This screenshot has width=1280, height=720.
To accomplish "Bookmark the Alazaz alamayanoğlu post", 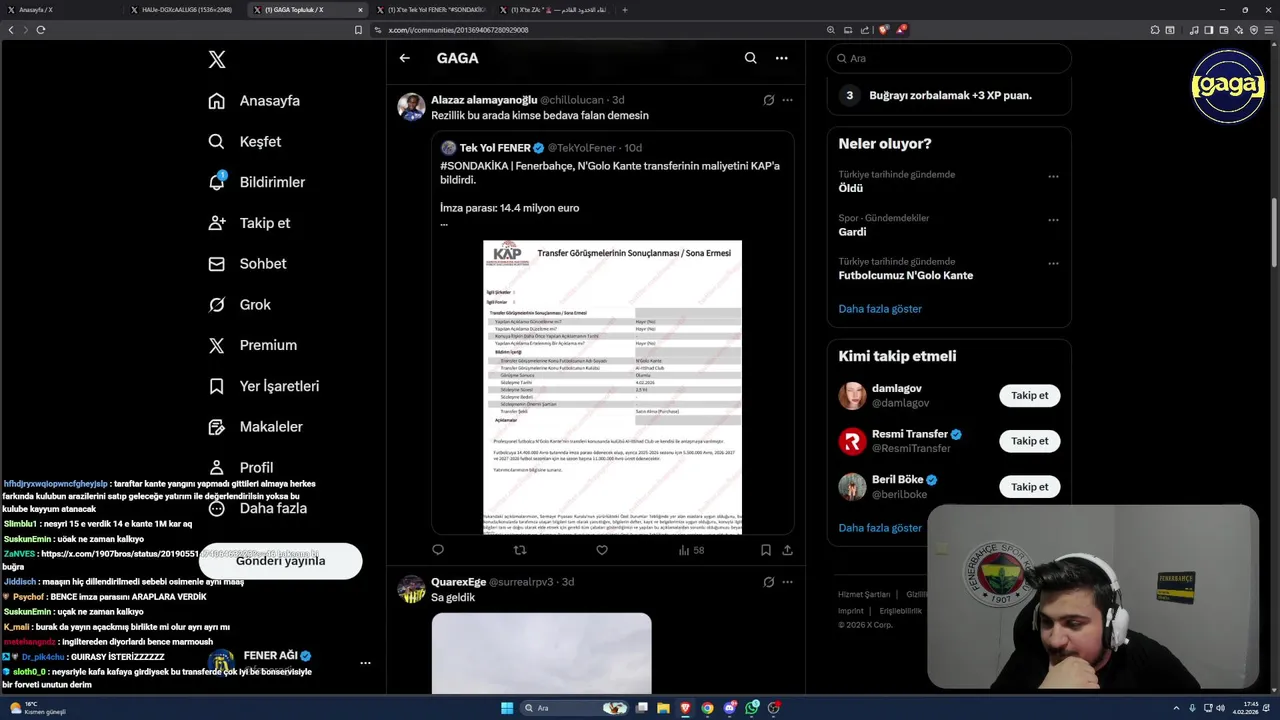I will [765, 550].
